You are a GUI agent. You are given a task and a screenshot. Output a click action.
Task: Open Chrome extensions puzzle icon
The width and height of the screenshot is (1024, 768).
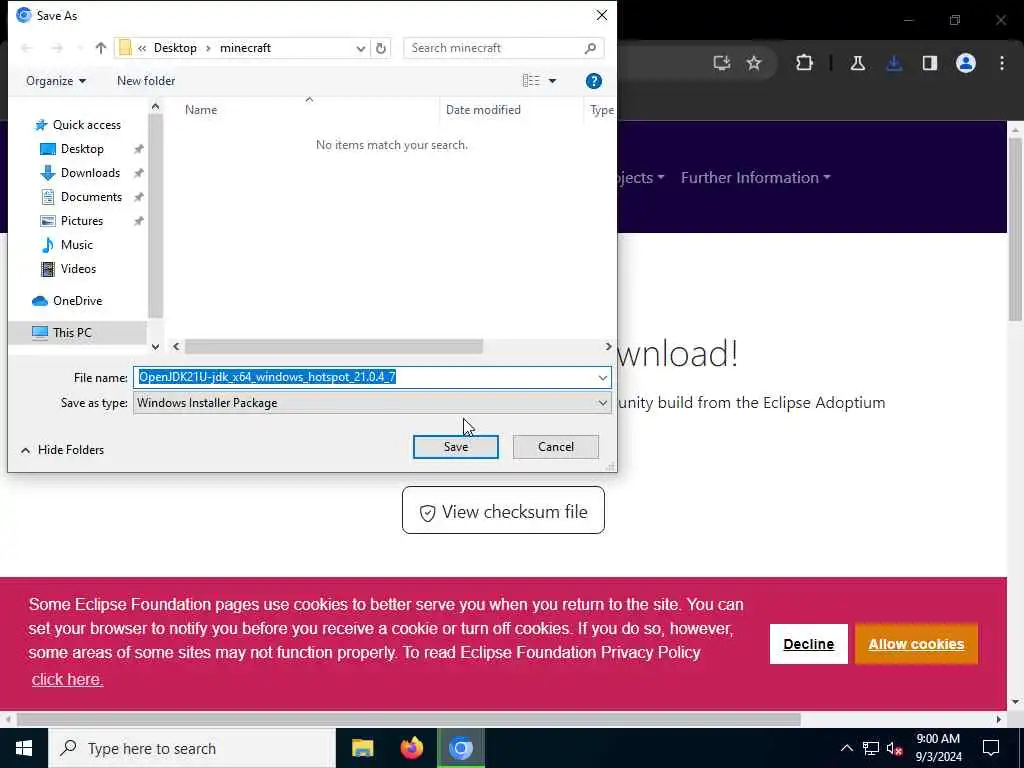pyautogui.click(x=805, y=63)
